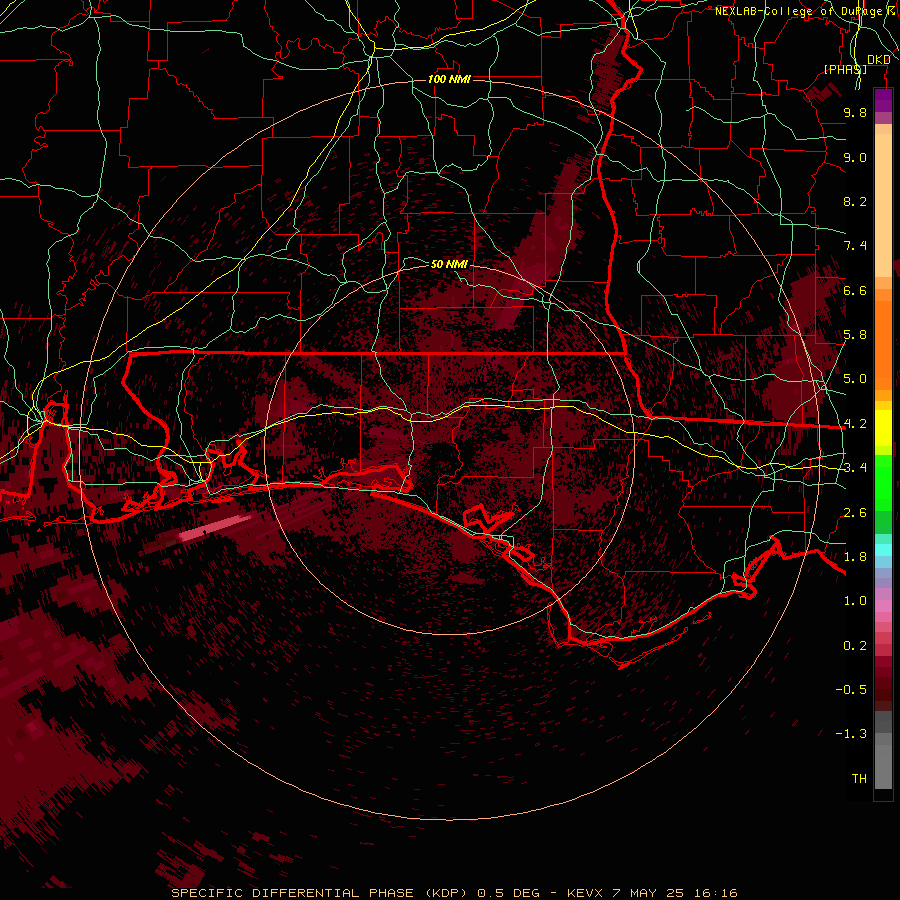The image size is (900, 900).
Task: Click the 100 NMI range ring label
Action: point(449,79)
